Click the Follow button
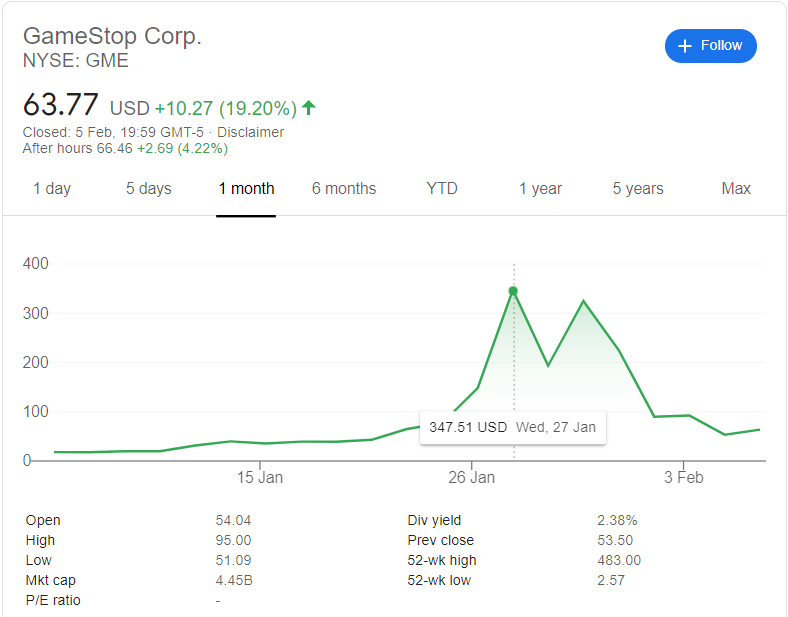The height and width of the screenshot is (617, 788). tap(710, 46)
